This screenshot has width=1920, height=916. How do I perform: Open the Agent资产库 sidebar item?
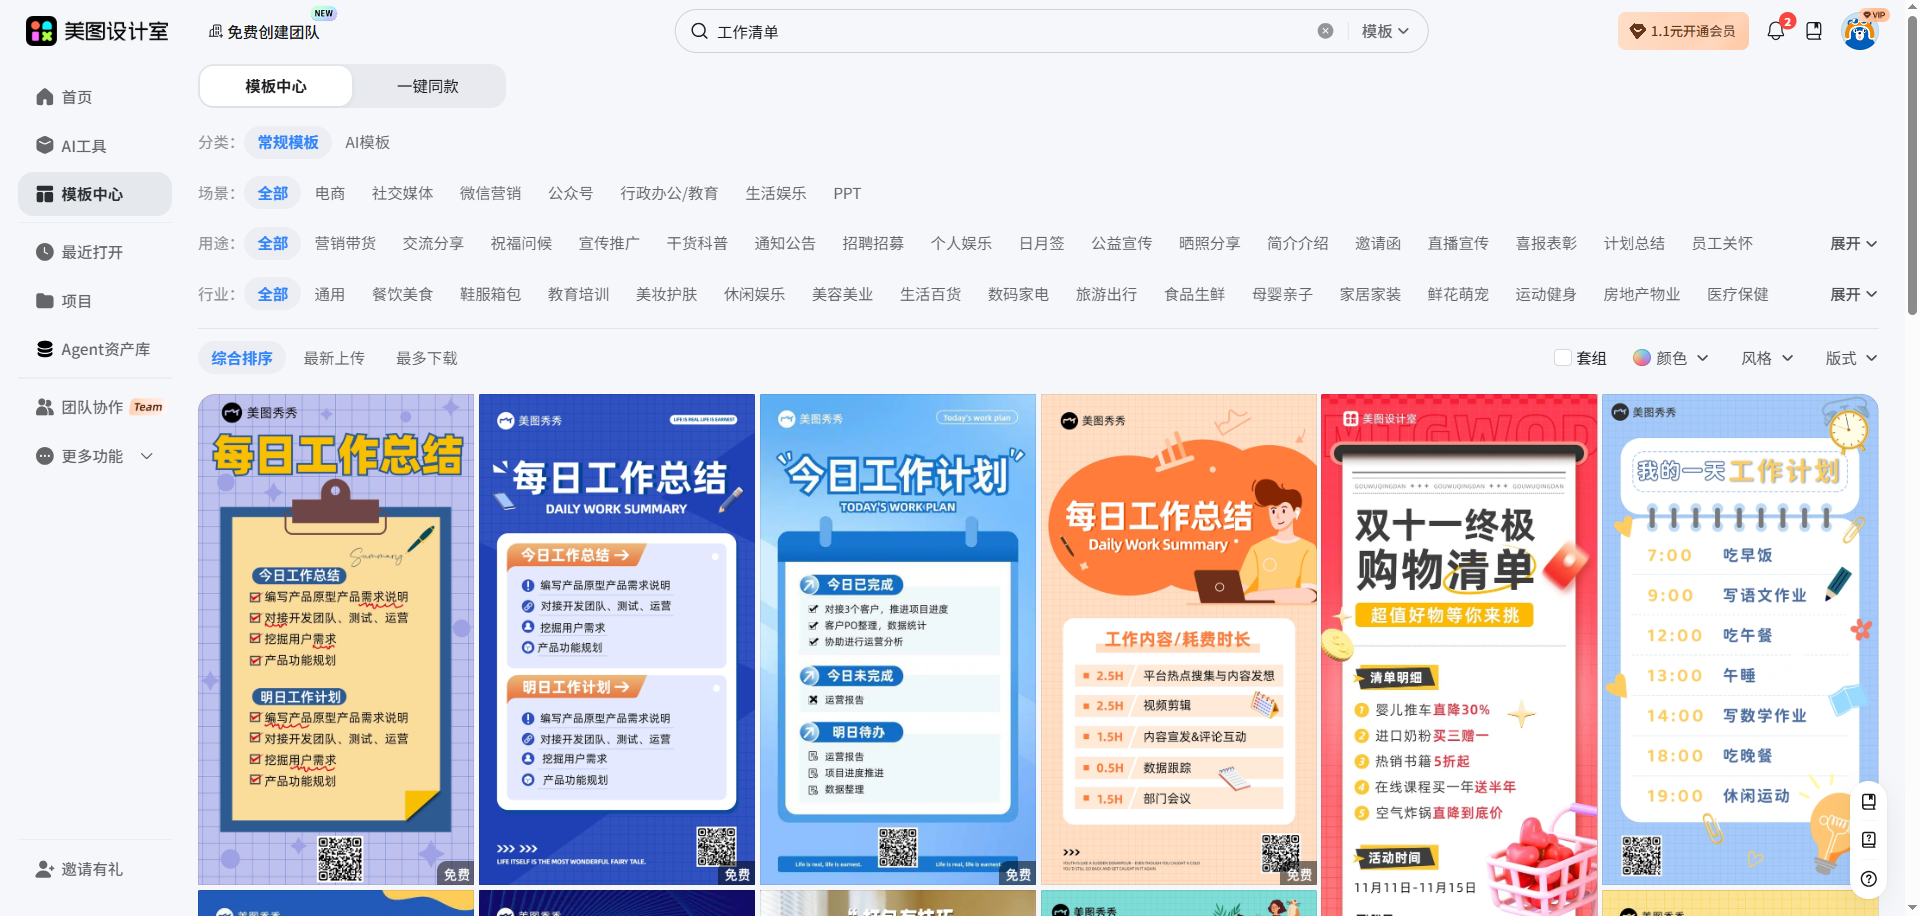105,349
